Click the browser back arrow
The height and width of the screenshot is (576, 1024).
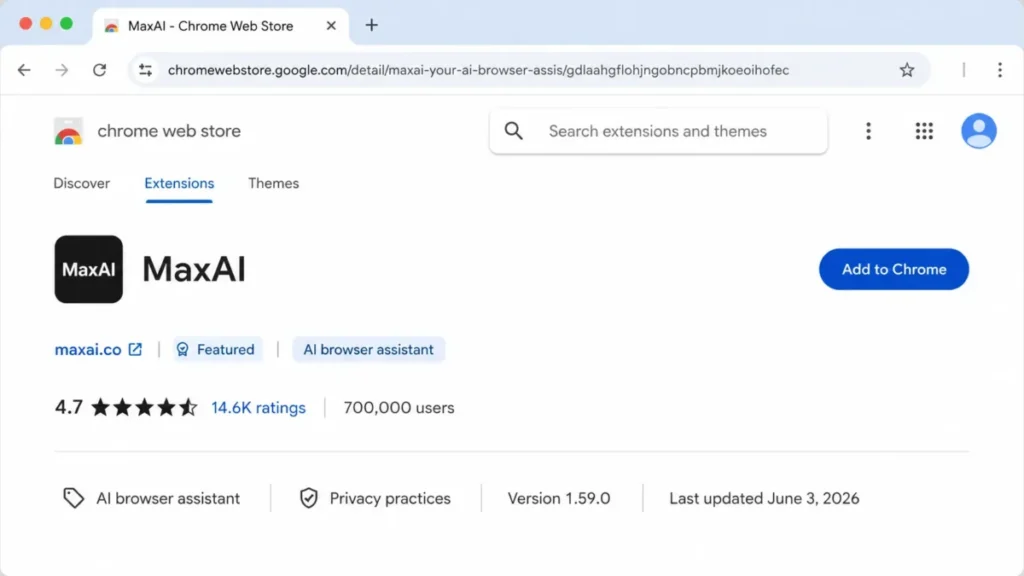point(24,70)
